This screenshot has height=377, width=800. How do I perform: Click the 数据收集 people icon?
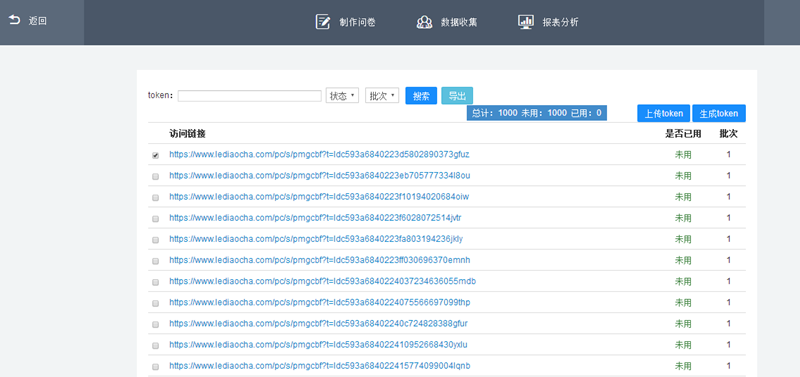tap(424, 22)
